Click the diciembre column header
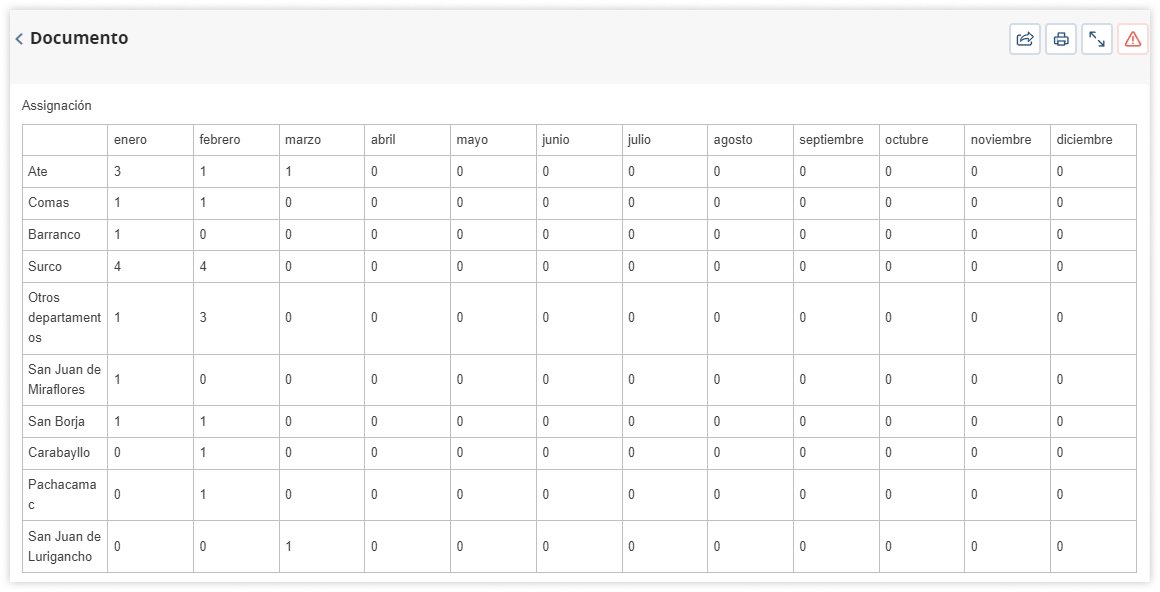This screenshot has width=1160, height=592. [x=1084, y=140]
